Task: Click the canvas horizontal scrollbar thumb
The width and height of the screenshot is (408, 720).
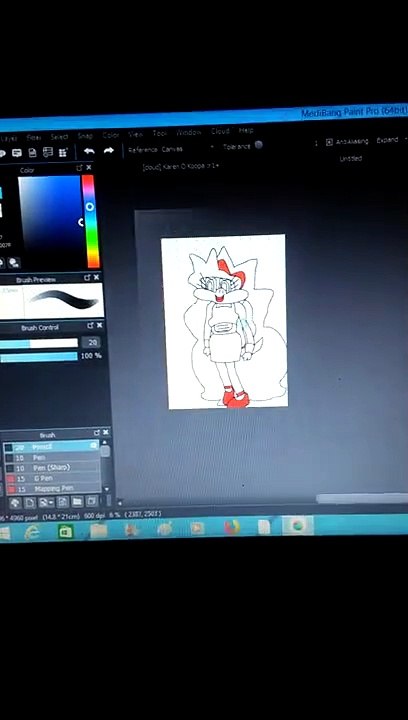Action: [362, 499]
